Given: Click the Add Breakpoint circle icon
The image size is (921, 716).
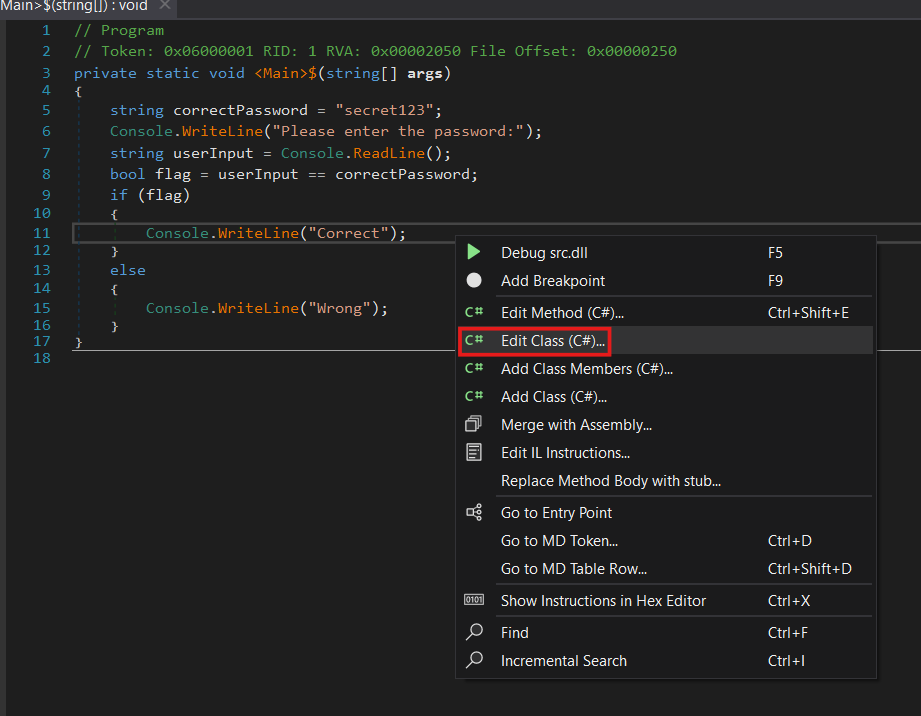Looking at the screenshot, I should tap(473, 281).
